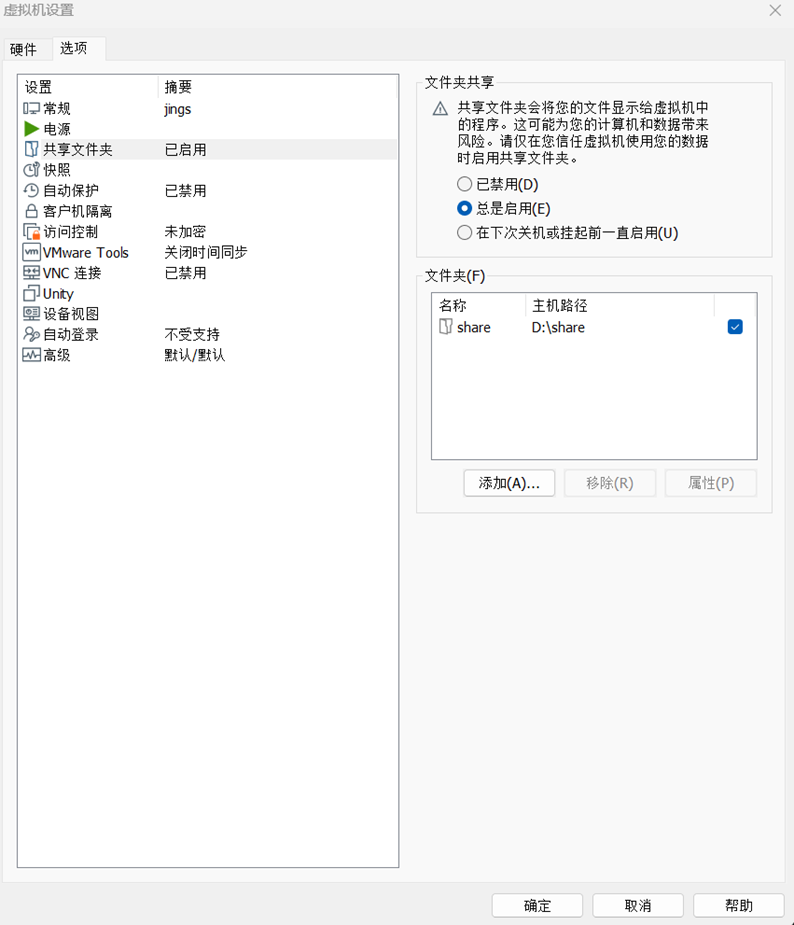Open the 选项 tab

(73, 48)
